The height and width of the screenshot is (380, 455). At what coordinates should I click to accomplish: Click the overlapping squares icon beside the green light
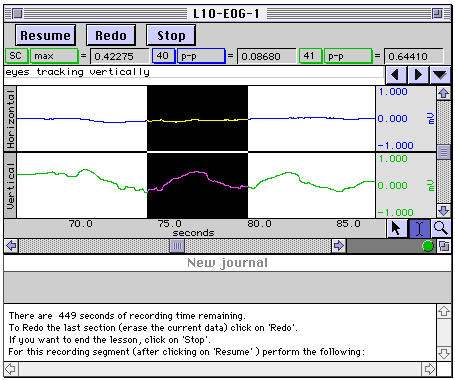pyautogui.click(x=444, y=246)
